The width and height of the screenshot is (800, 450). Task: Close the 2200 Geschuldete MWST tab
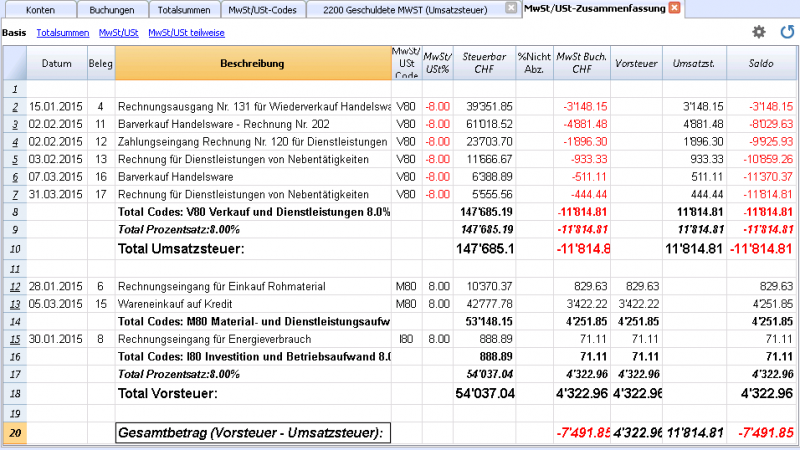point(510,8)
